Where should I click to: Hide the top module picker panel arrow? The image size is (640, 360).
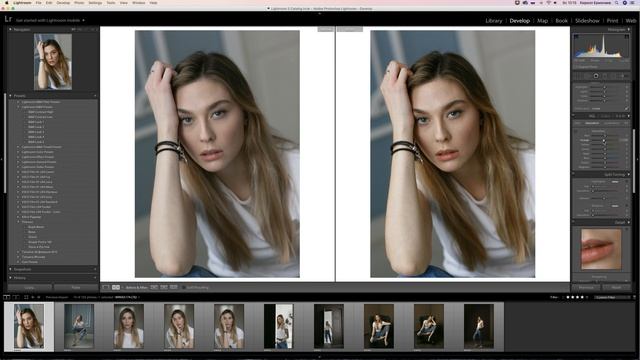[x=320, y=13]
